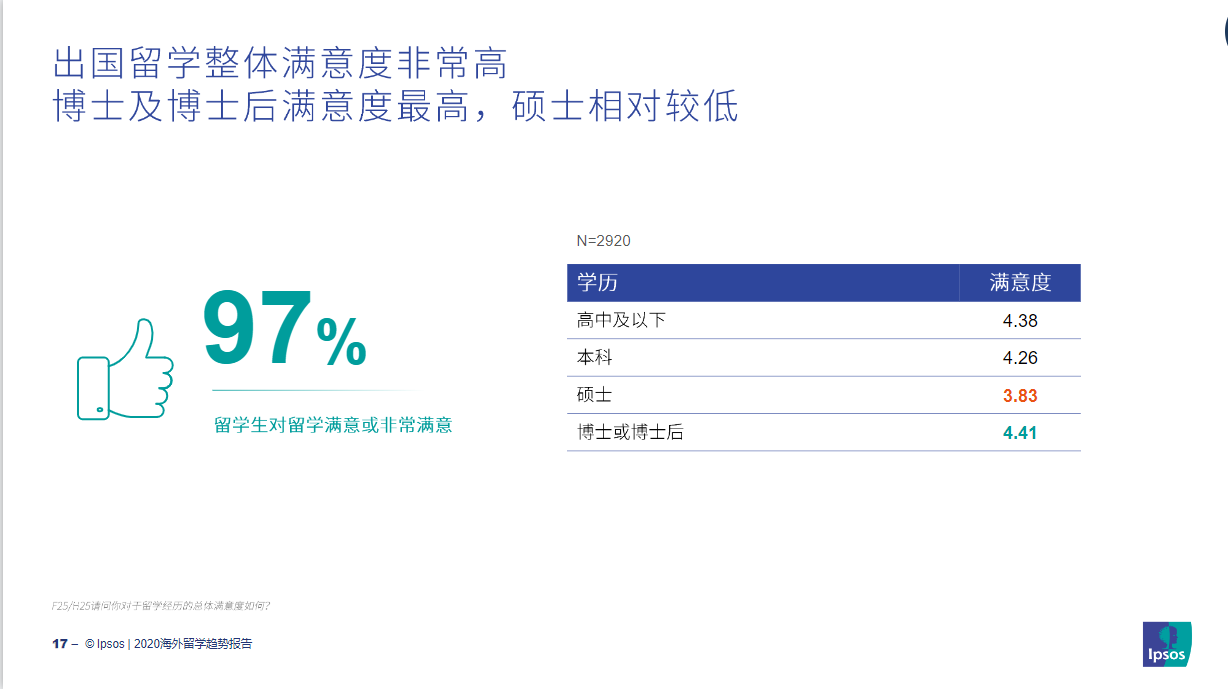Click the Ipsos logo
This screenshot has height=689, width=1228.
(x=1167, y=644)
